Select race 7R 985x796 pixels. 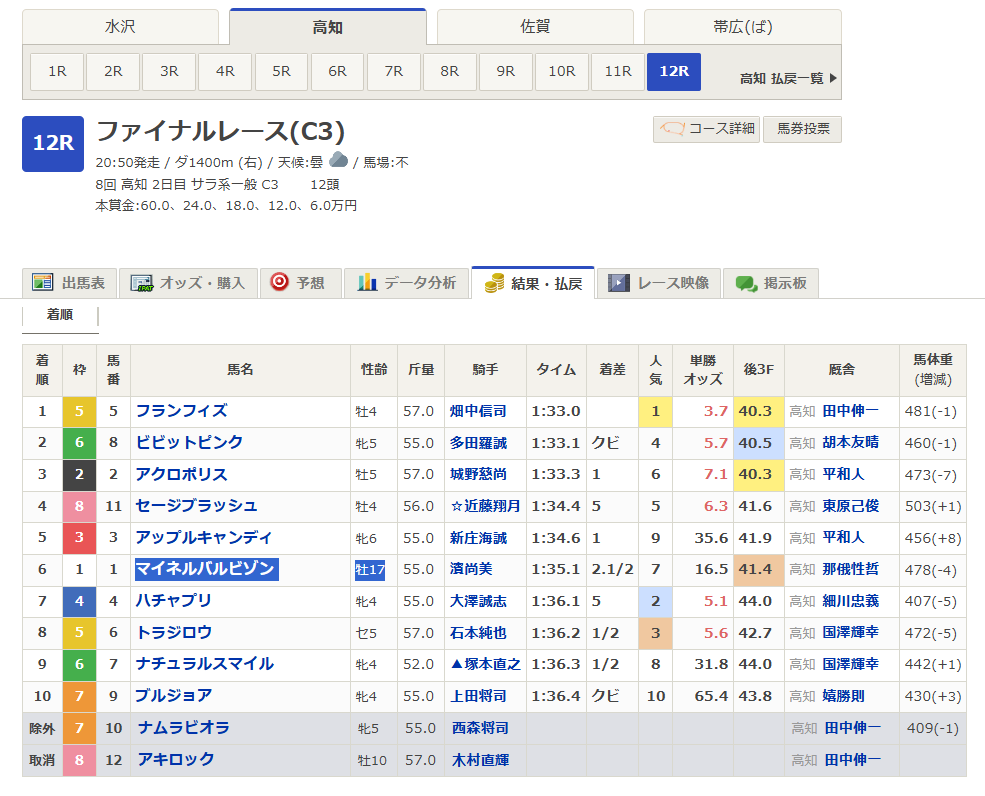(394, 72)
